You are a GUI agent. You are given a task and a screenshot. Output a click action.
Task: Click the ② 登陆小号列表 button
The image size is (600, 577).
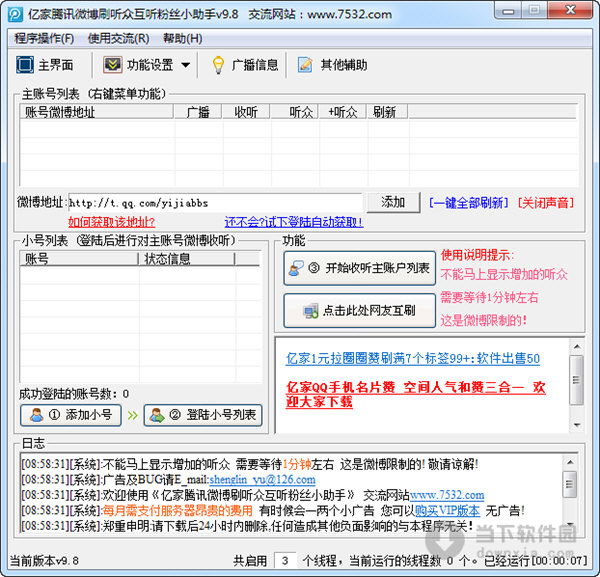click(x=203, y=415)
